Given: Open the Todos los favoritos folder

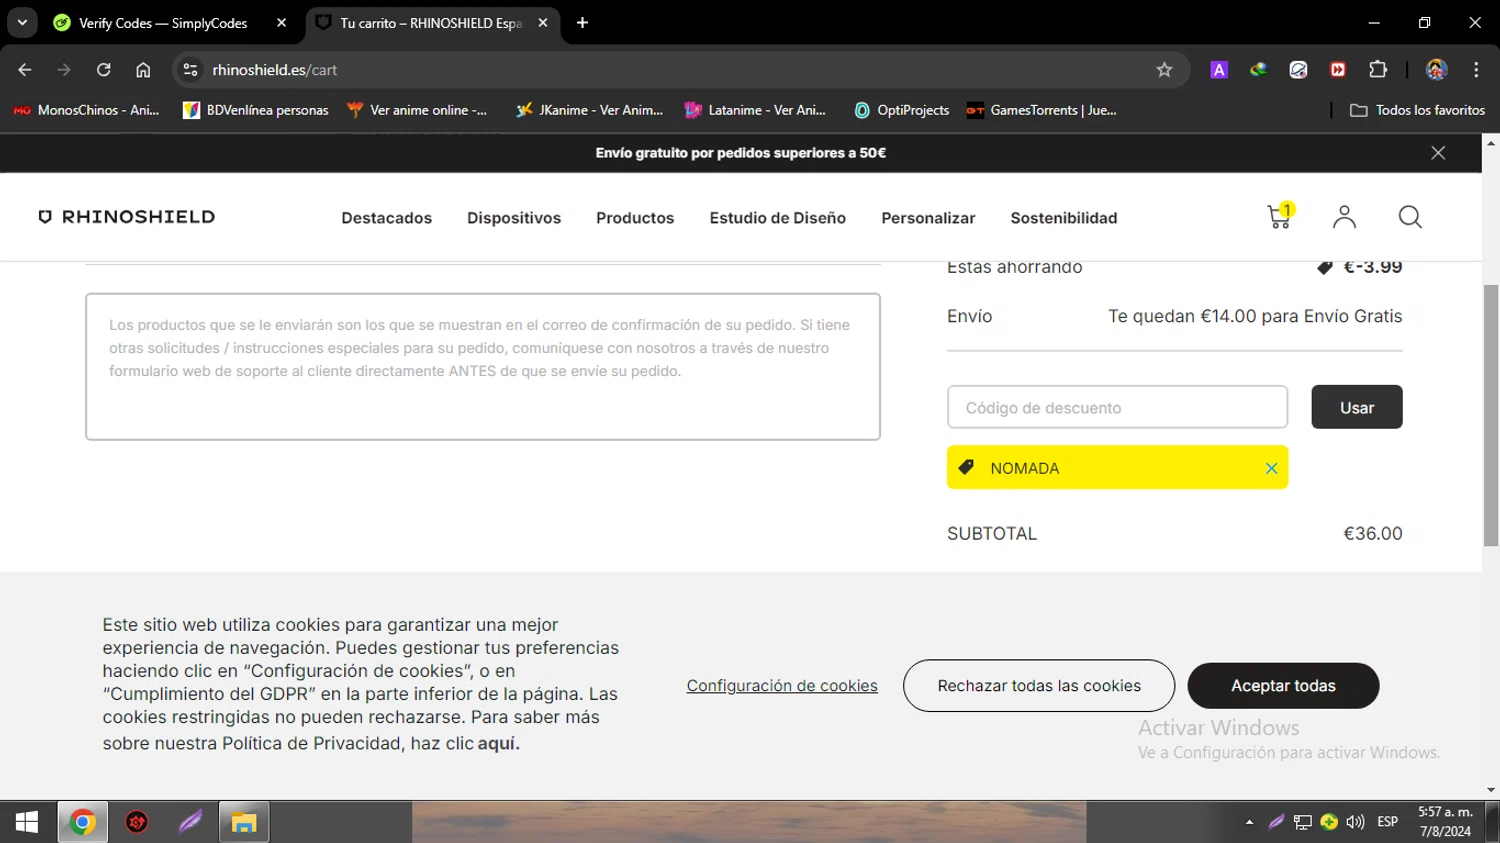Looking at the screenshot, I should pyautogui.click(x=1418, y=110).
